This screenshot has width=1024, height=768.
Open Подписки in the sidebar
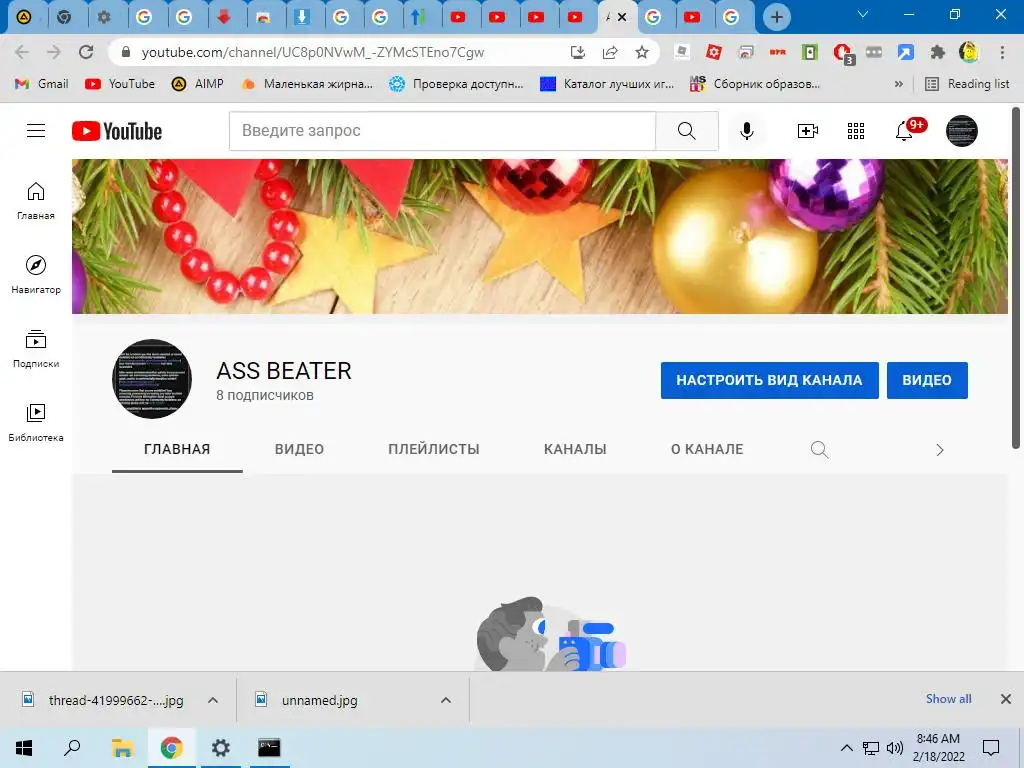36,349
